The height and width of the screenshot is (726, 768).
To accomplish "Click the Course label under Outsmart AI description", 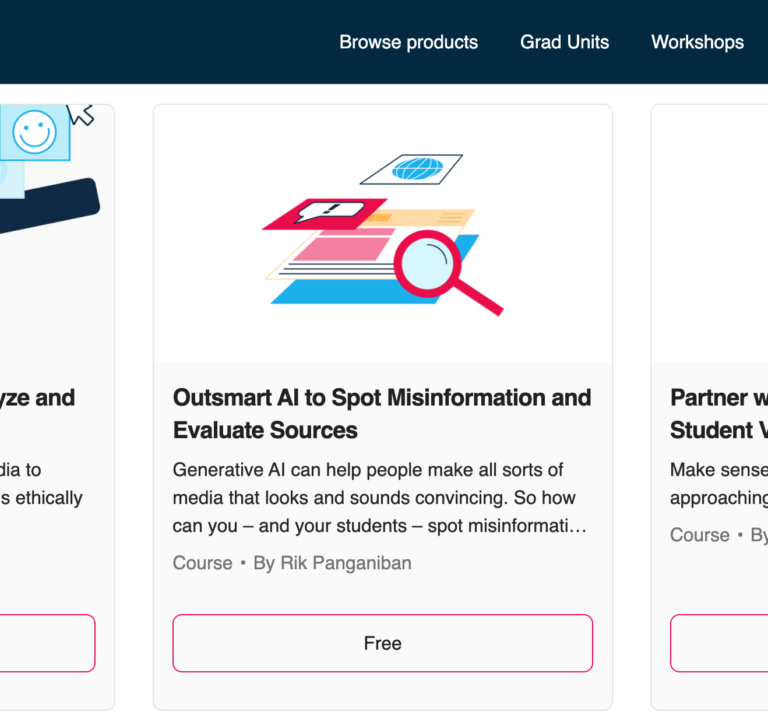I will coord(202,563).
